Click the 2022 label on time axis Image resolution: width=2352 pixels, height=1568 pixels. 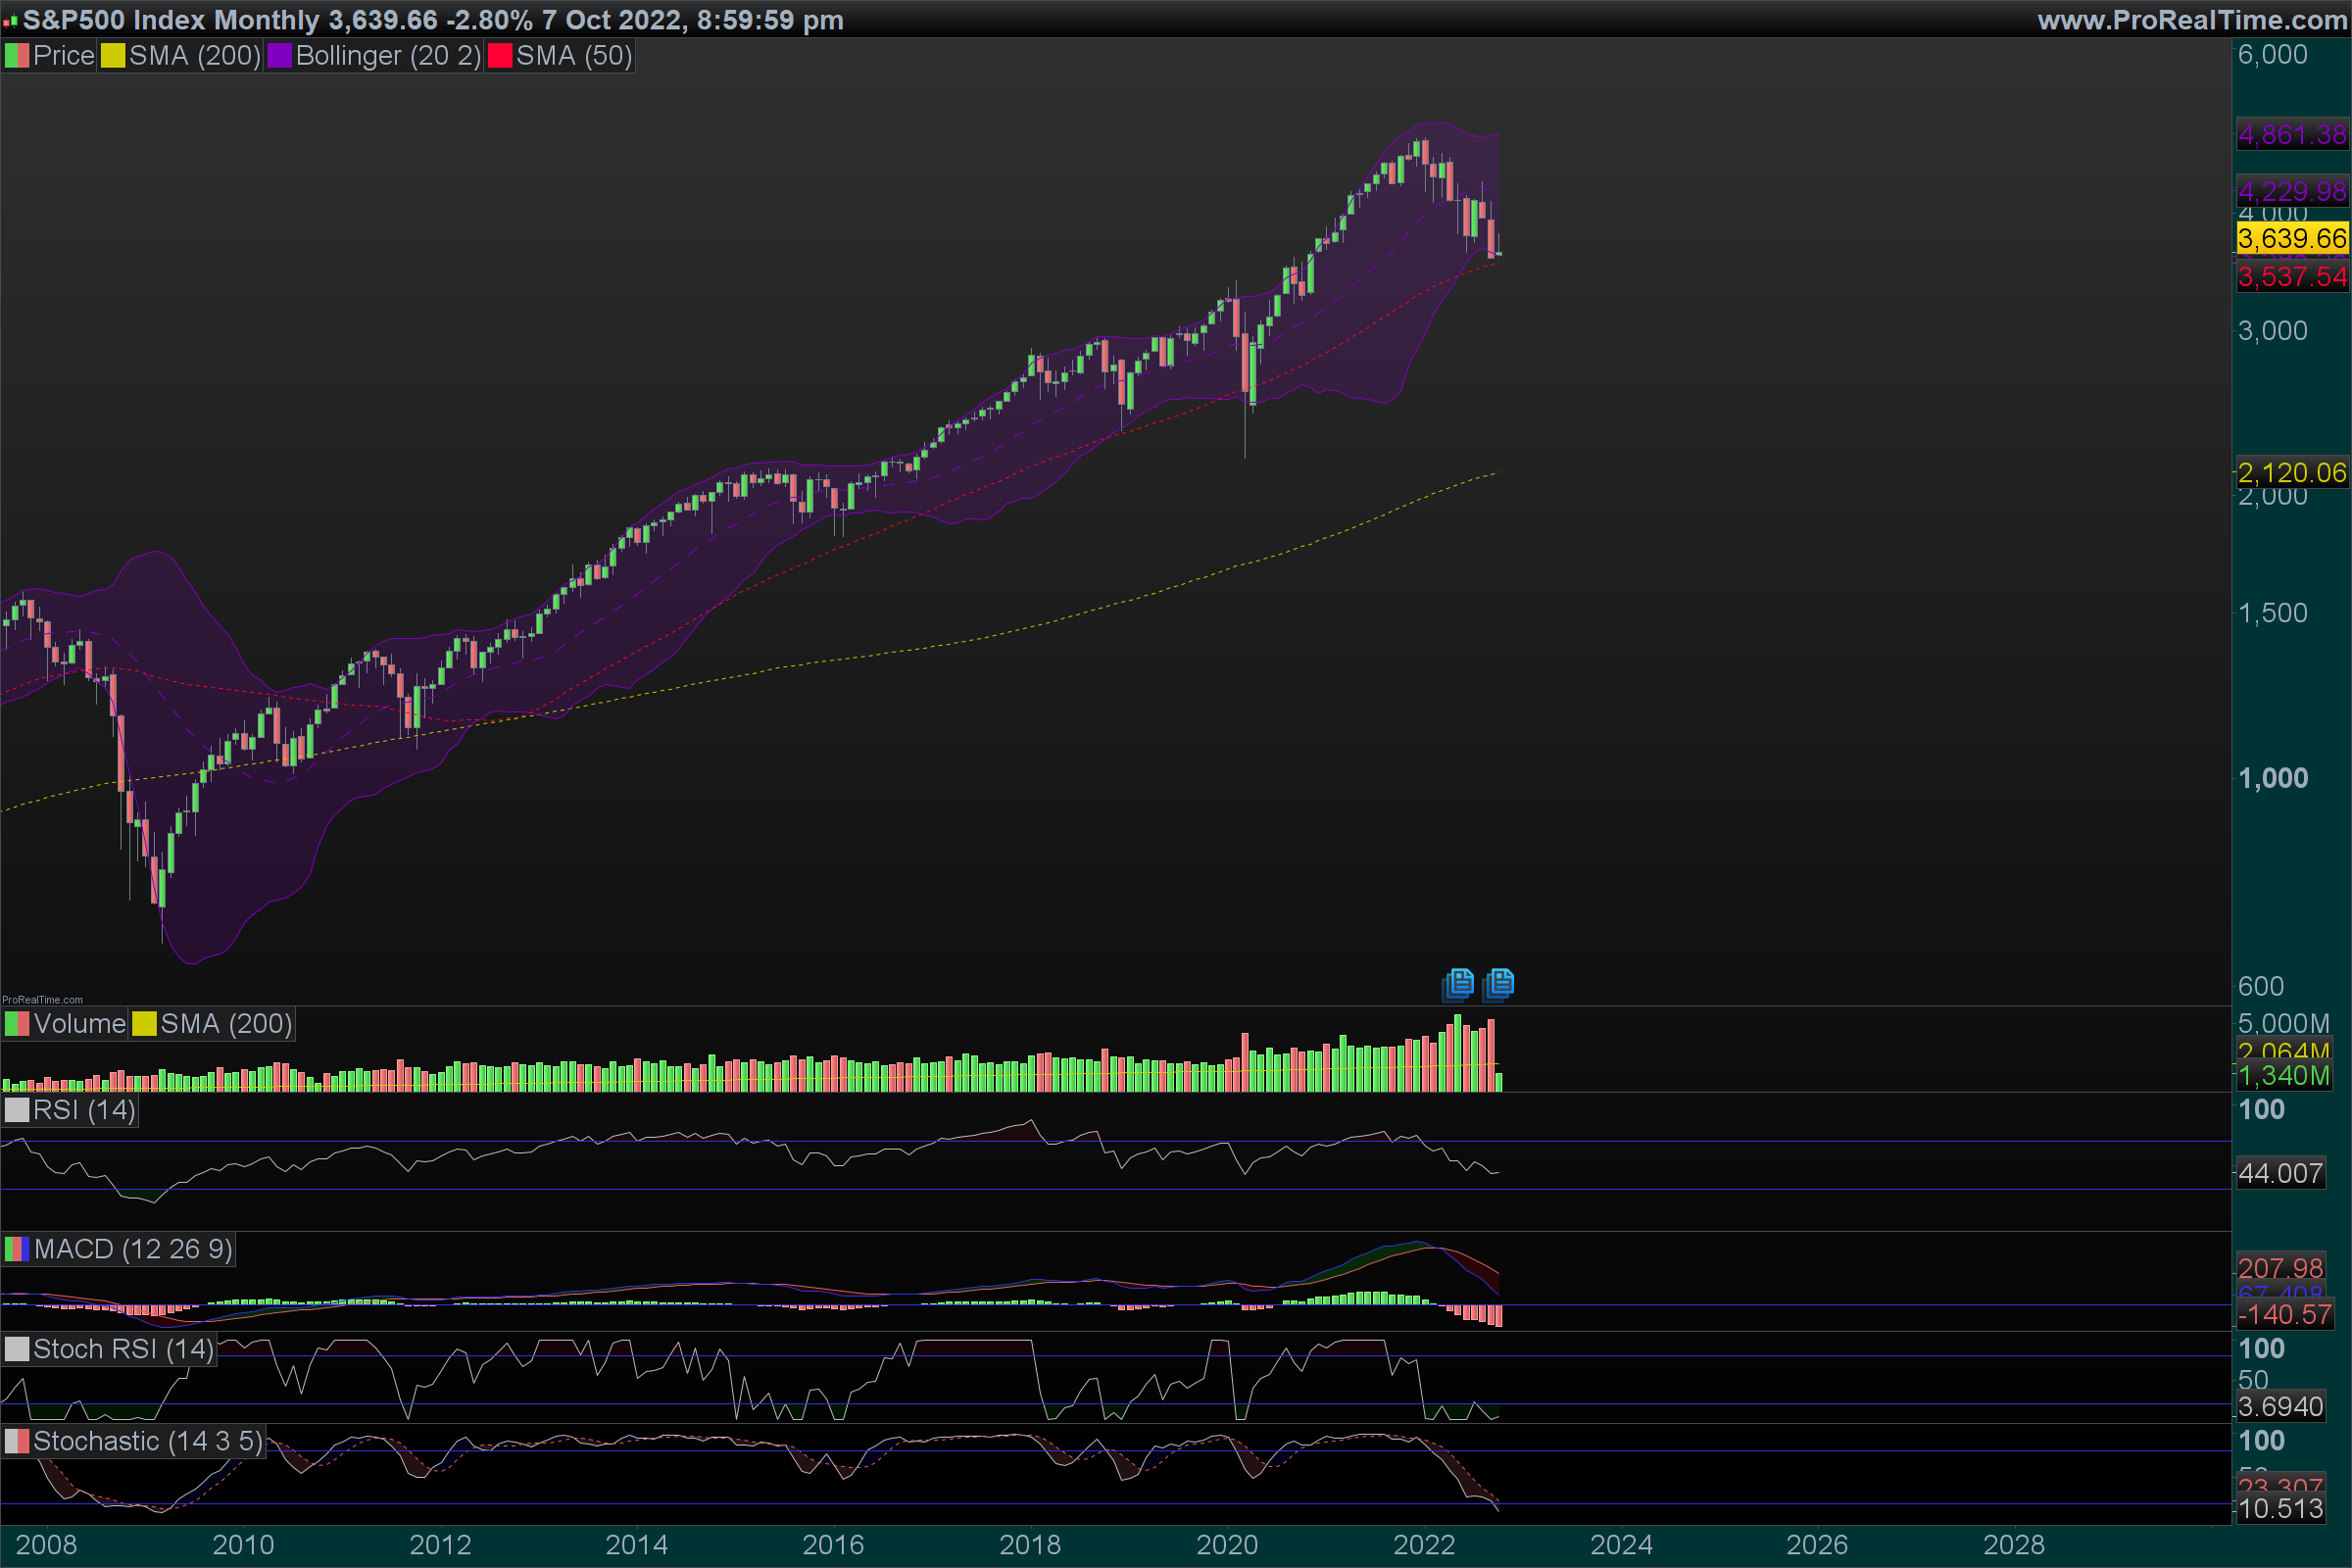point(1424,1545)
